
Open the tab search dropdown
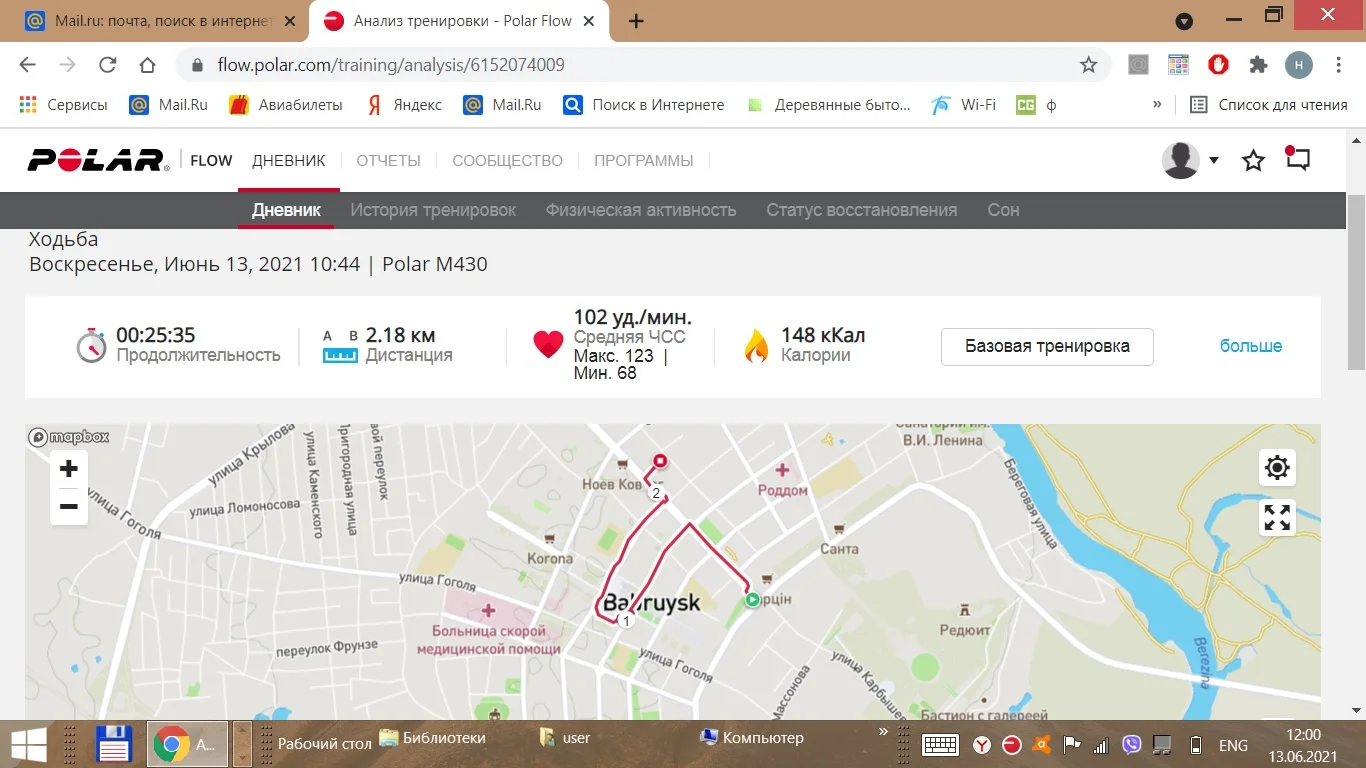click(1184, 21)
